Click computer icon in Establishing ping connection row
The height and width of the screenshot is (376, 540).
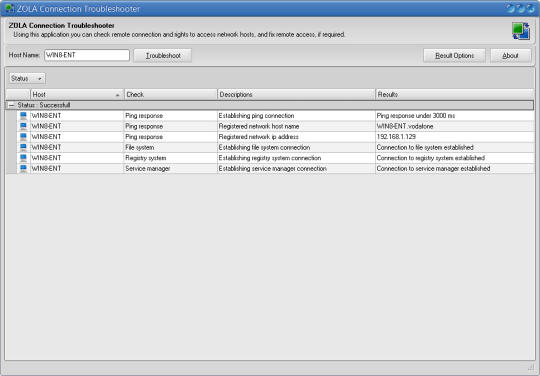pyautogui.click(x=23, y=116)
